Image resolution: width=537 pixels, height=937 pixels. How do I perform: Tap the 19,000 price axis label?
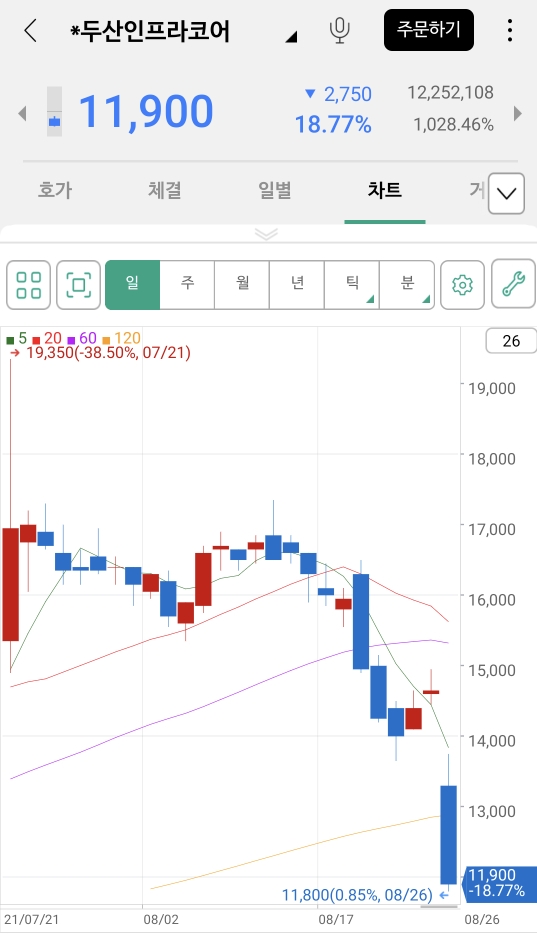[492, 388]
